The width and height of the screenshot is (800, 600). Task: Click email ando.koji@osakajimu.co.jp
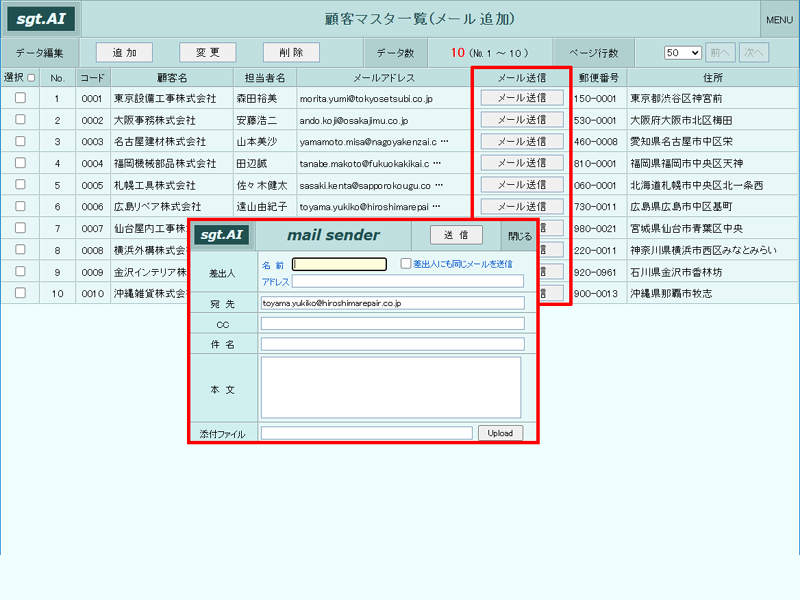(x=354, y=120)
